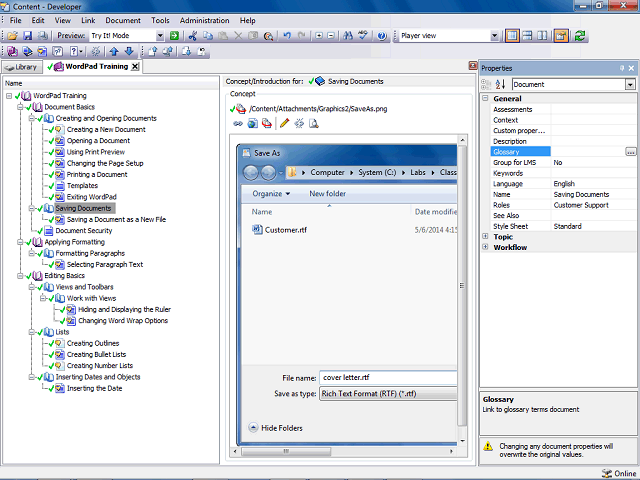Click the Online status indicator
This screenshot has width=640, height=480.
pos(619,473)
